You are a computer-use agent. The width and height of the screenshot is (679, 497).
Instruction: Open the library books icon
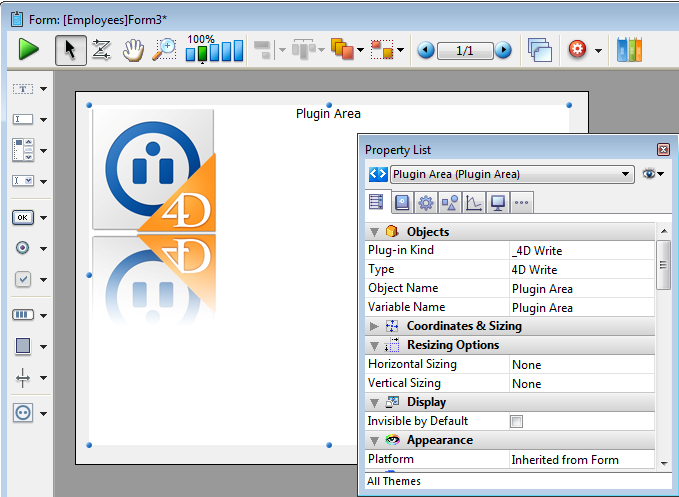[629, 49]
